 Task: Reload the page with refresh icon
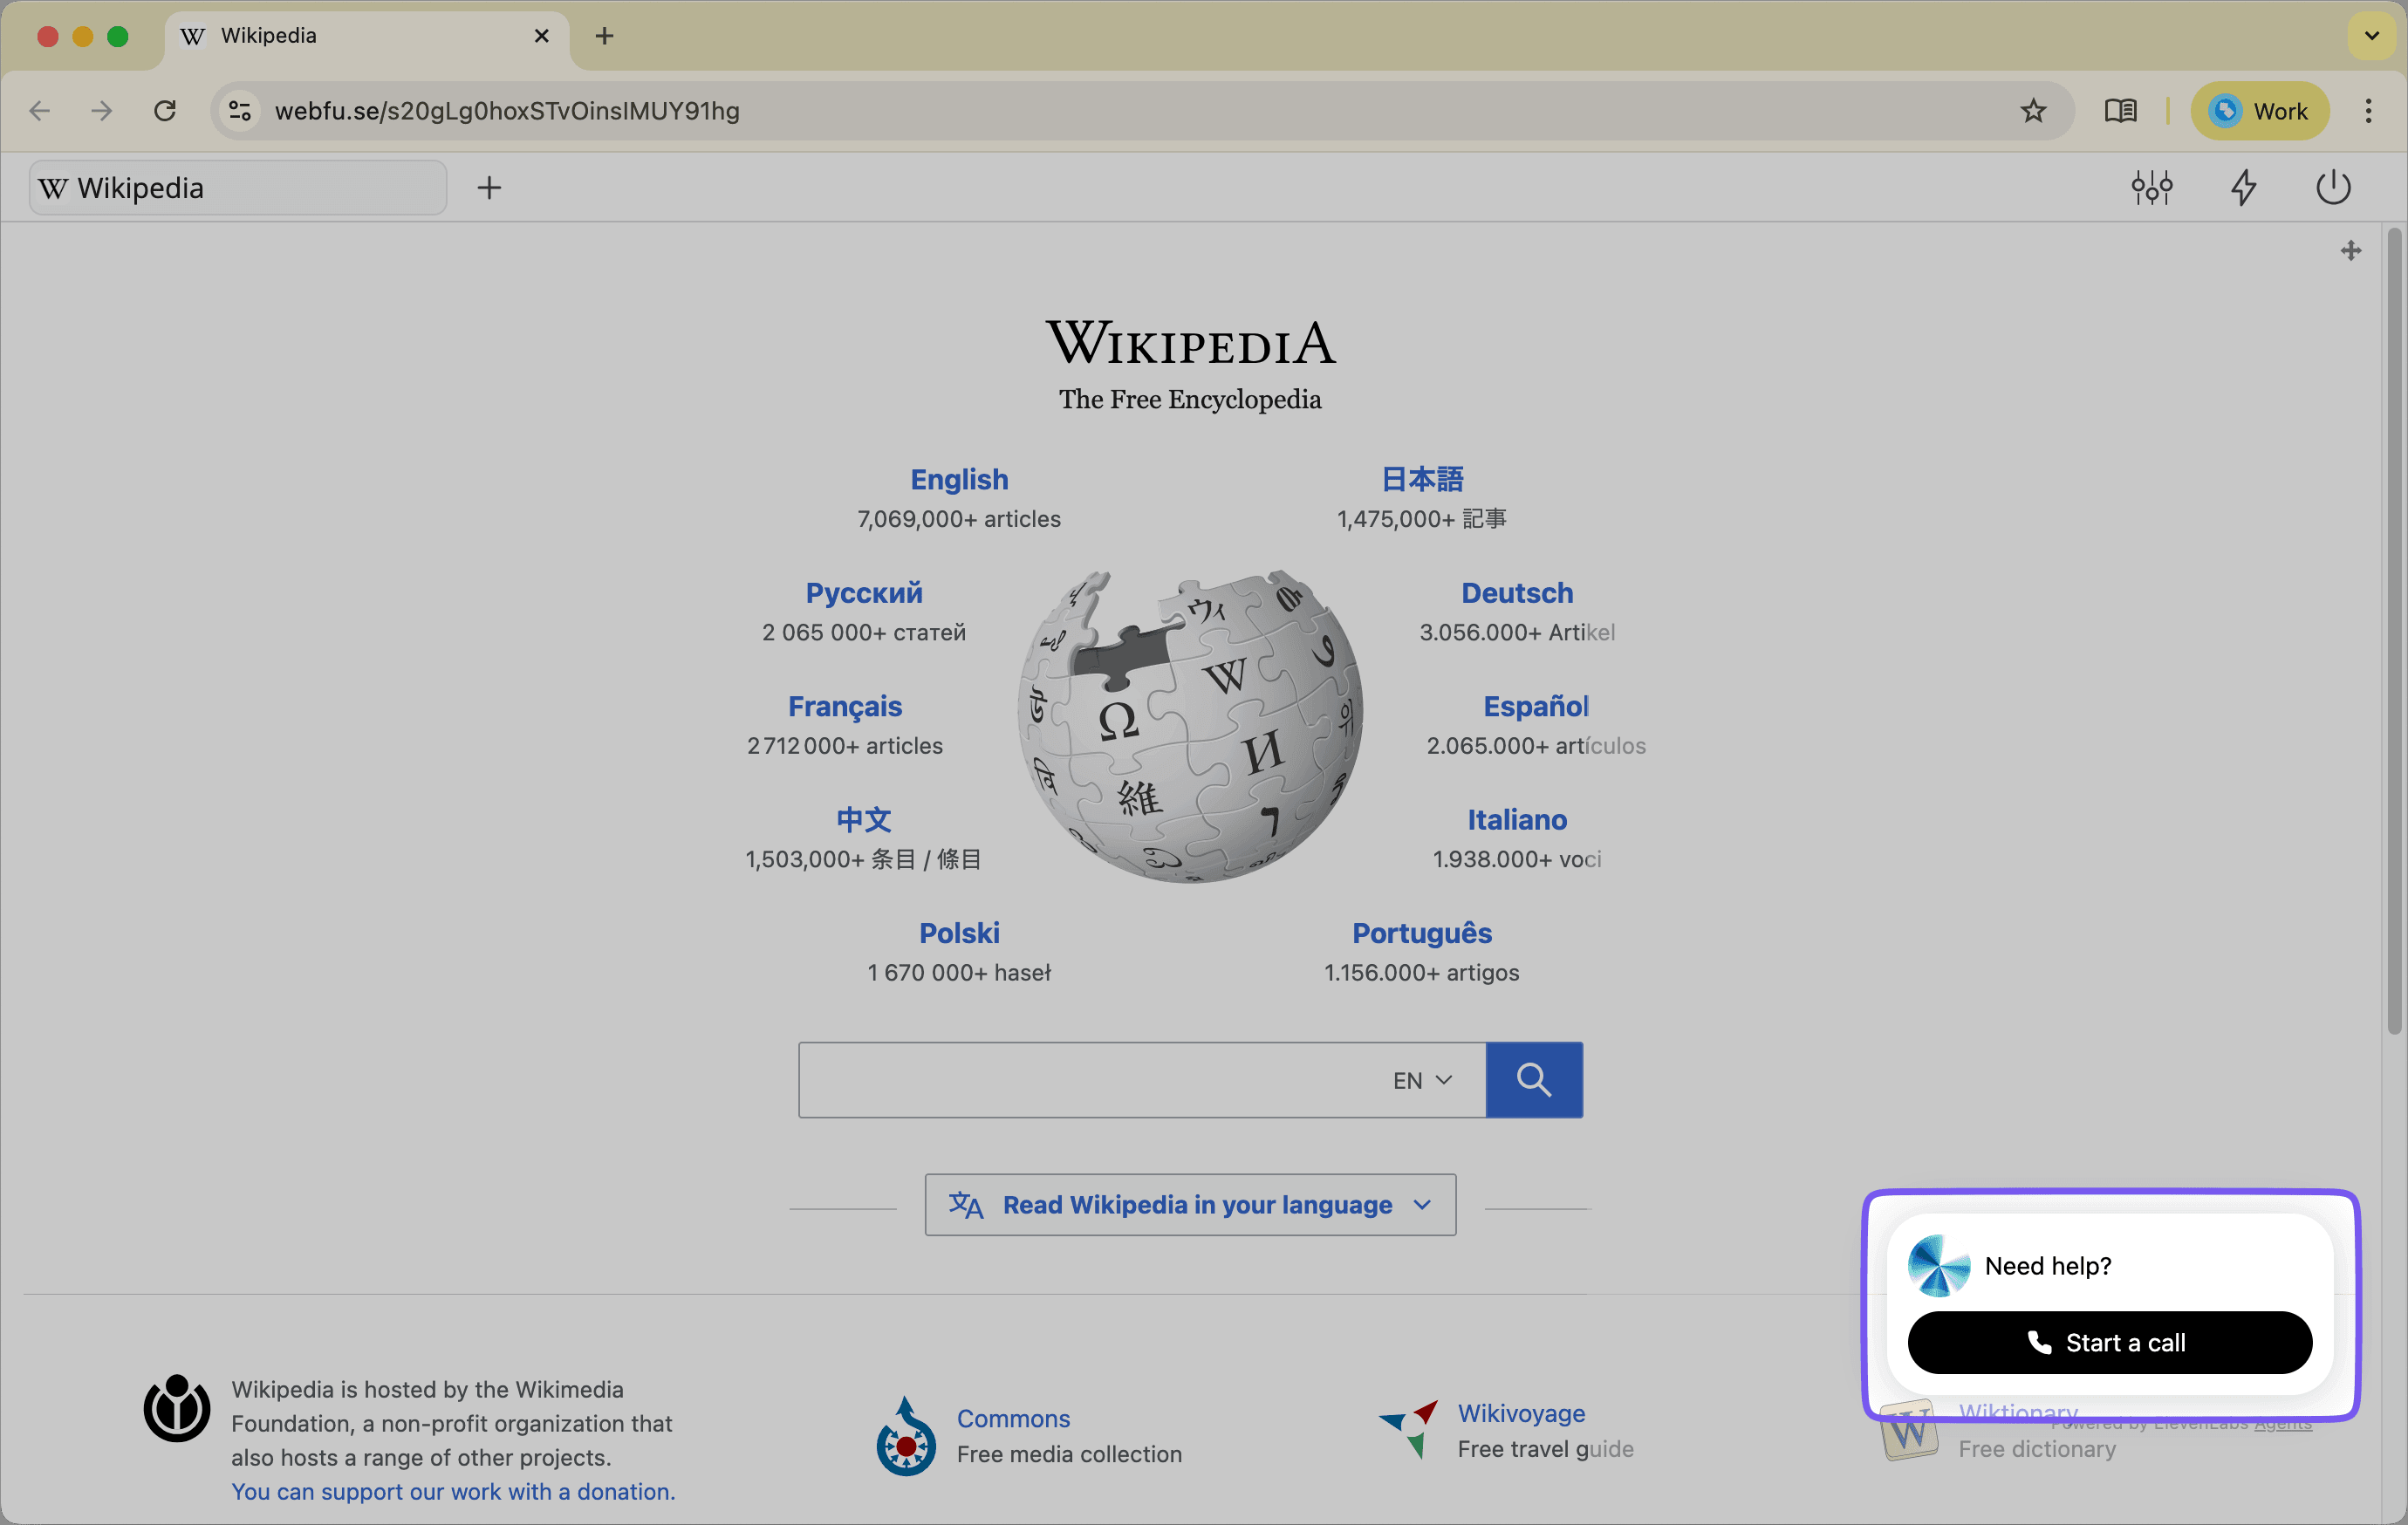click(165, 111)
